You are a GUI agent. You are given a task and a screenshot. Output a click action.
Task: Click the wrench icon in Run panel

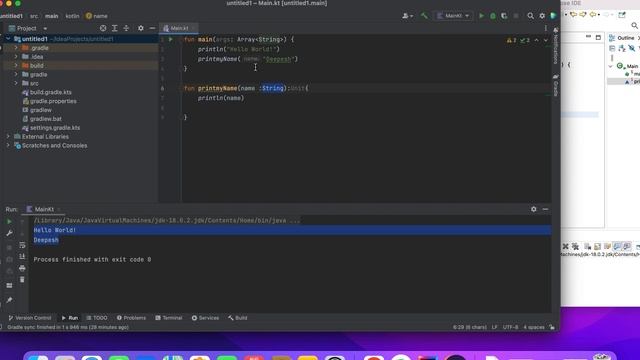tap(9, 233)
